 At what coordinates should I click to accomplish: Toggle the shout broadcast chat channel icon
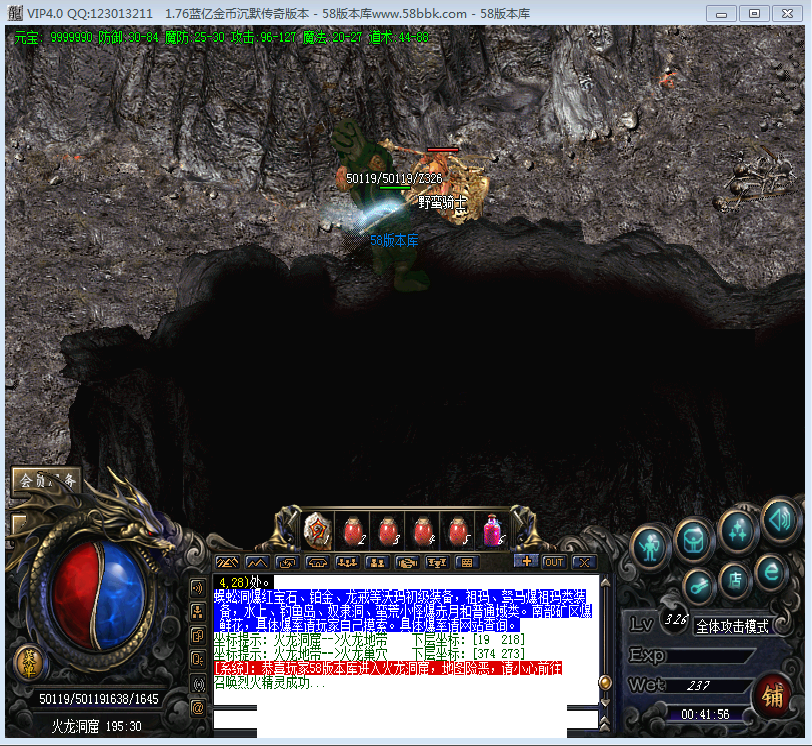pos(198,588)
